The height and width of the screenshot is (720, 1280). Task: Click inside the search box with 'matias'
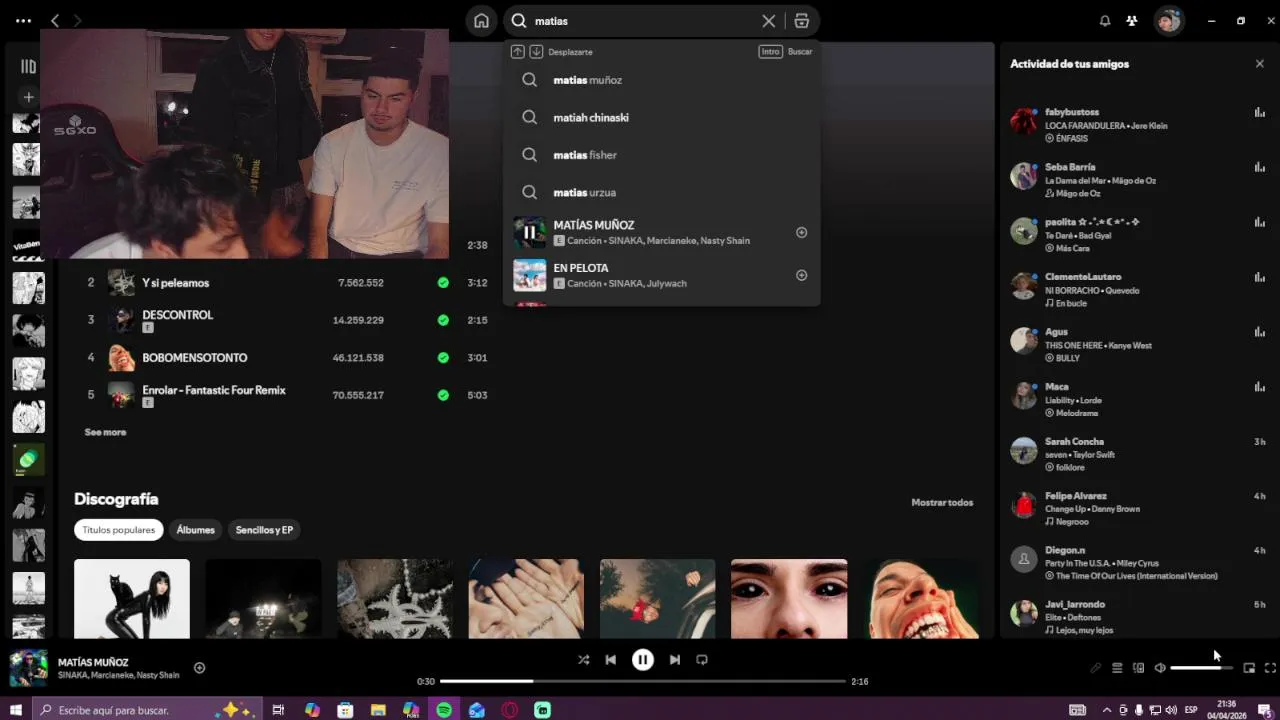click(x=645, y=21)
